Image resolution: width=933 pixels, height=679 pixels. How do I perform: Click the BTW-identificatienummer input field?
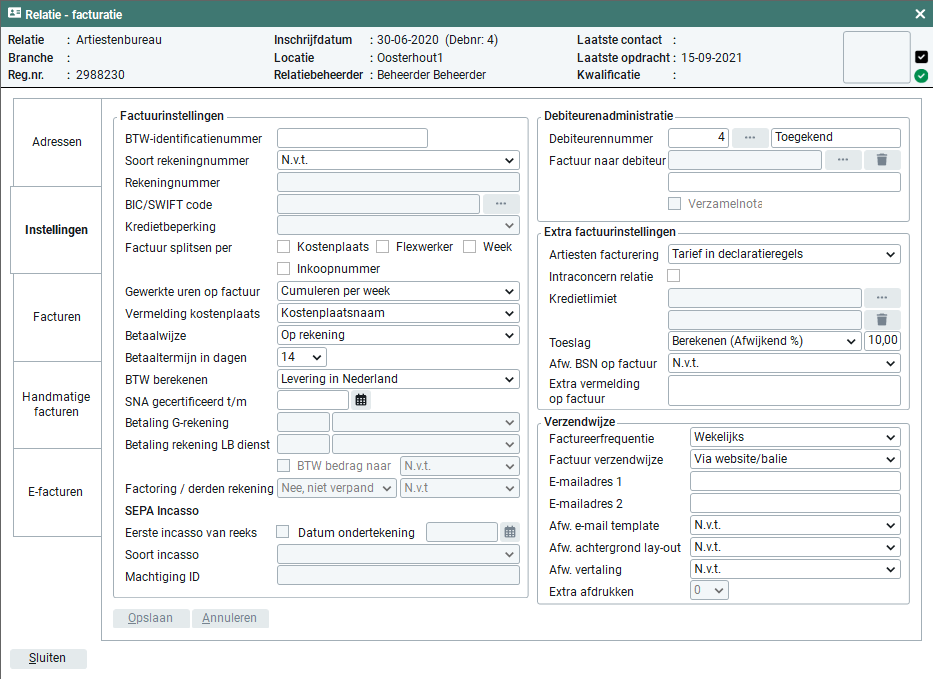[x=352, y=138]
